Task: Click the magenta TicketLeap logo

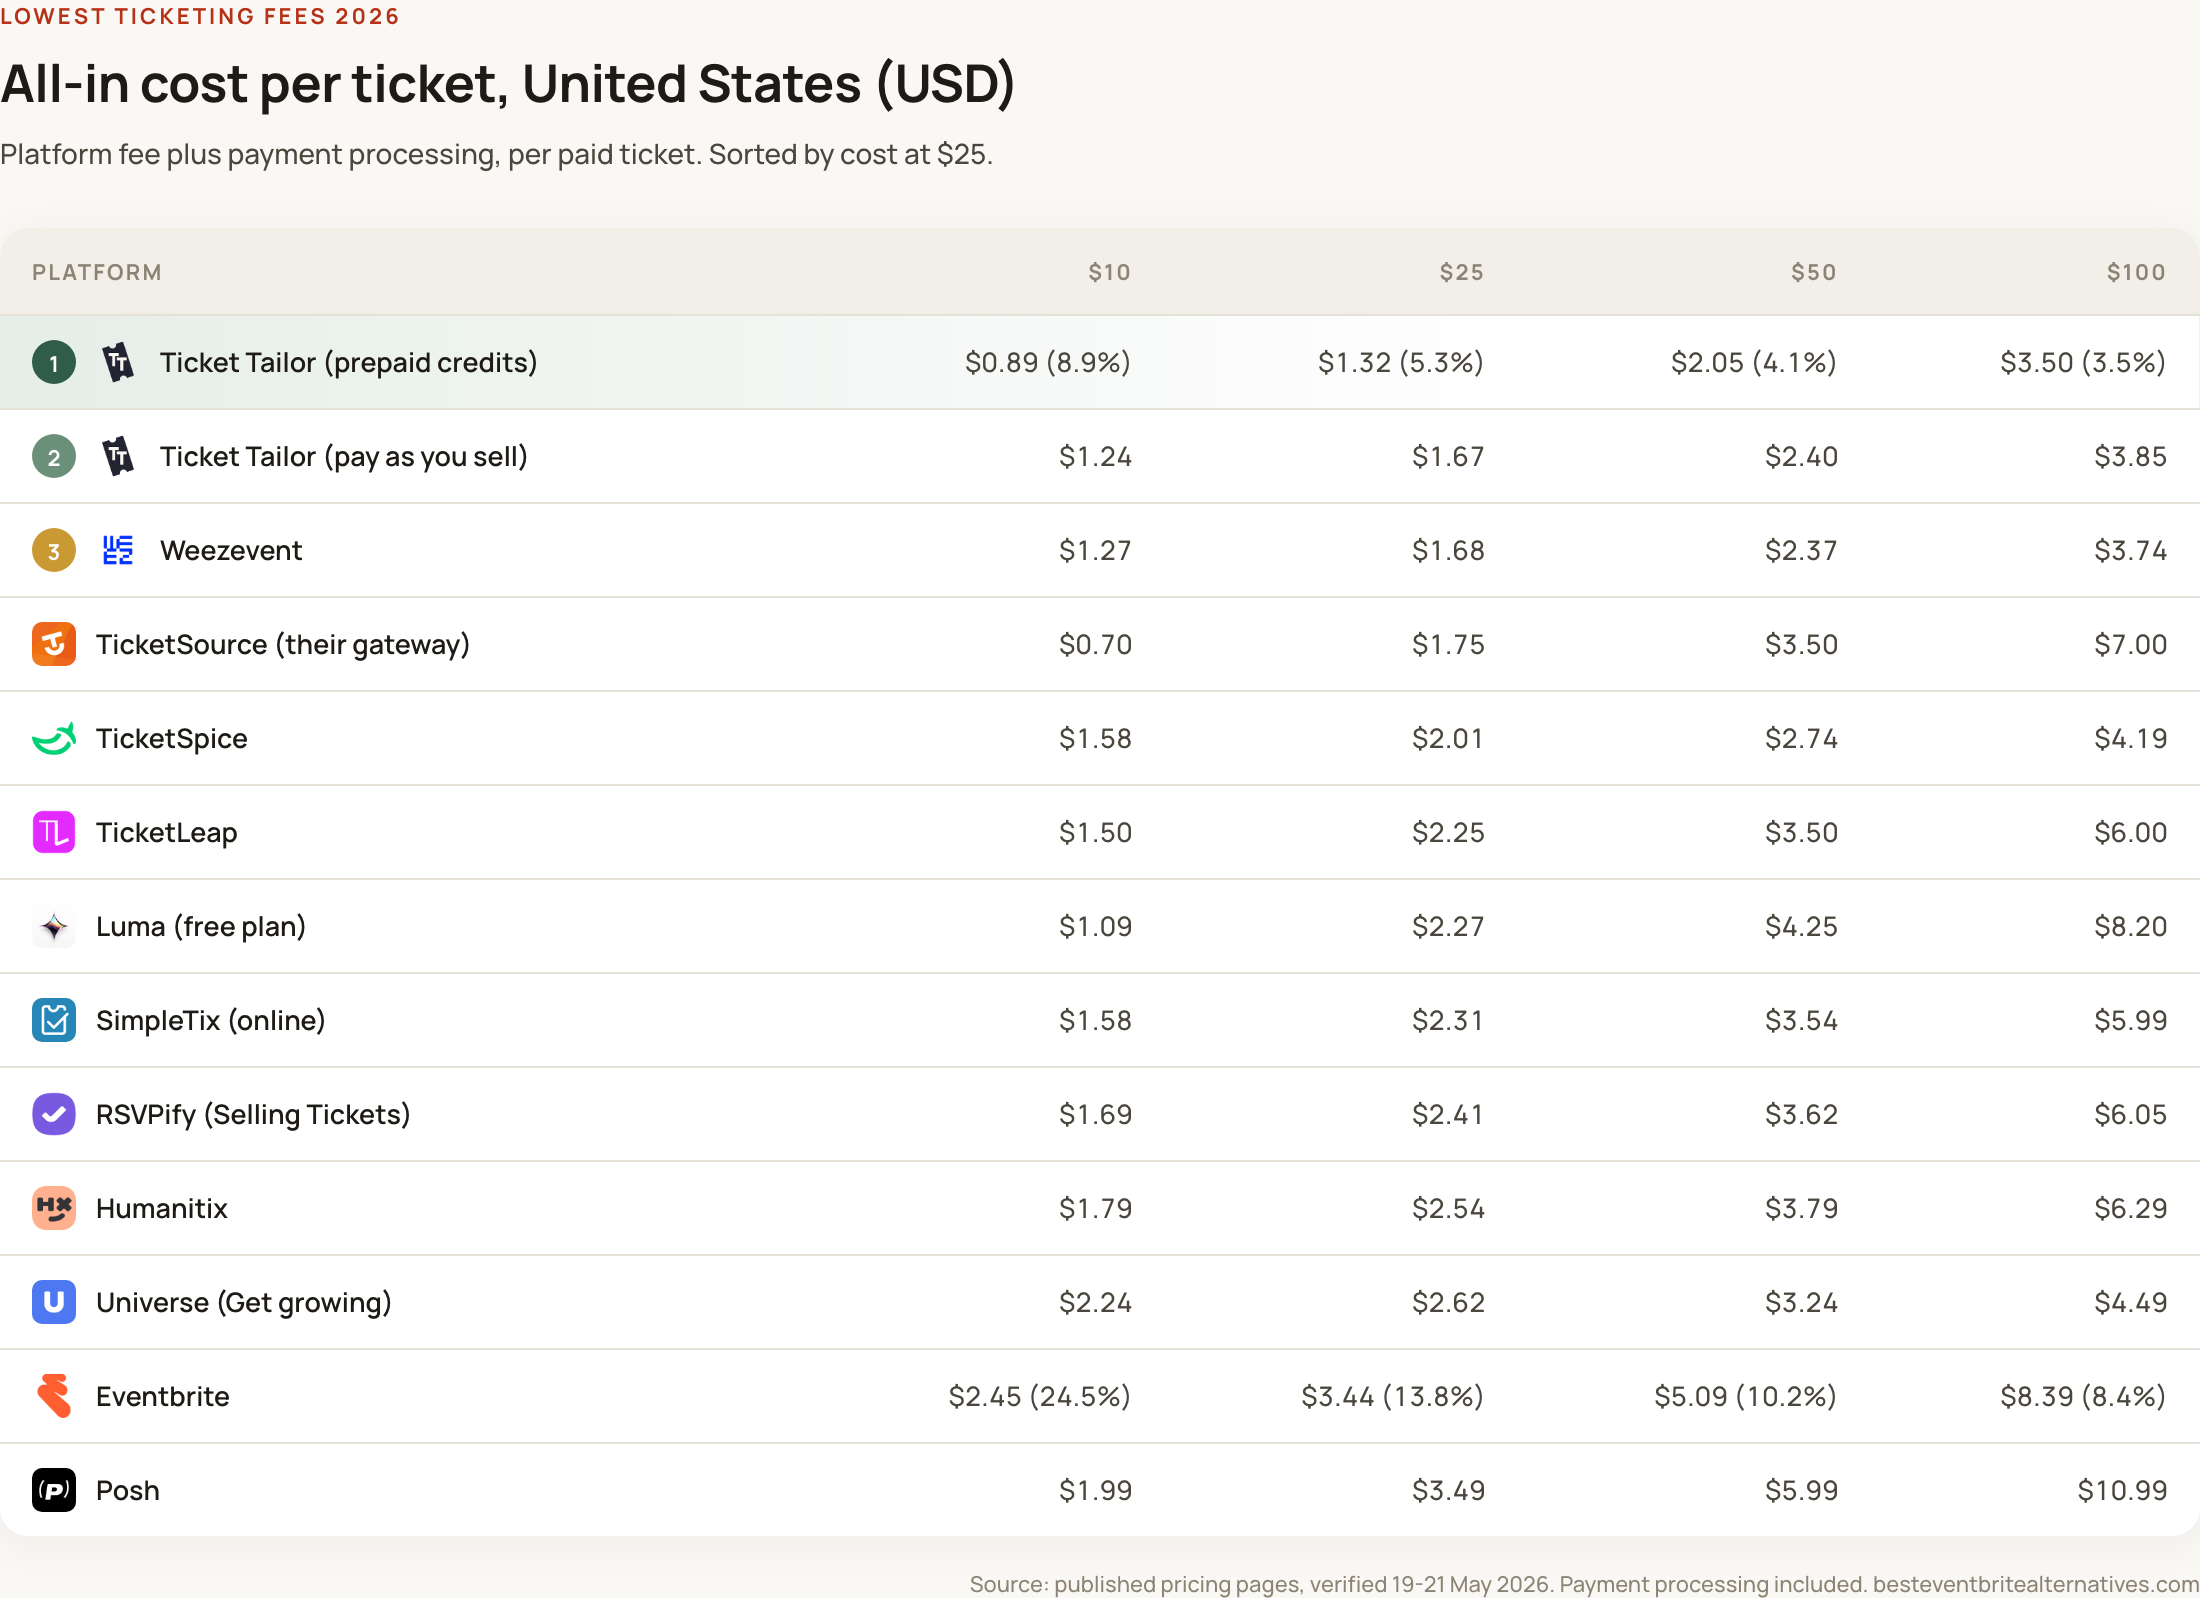Action: coord(54,832)
